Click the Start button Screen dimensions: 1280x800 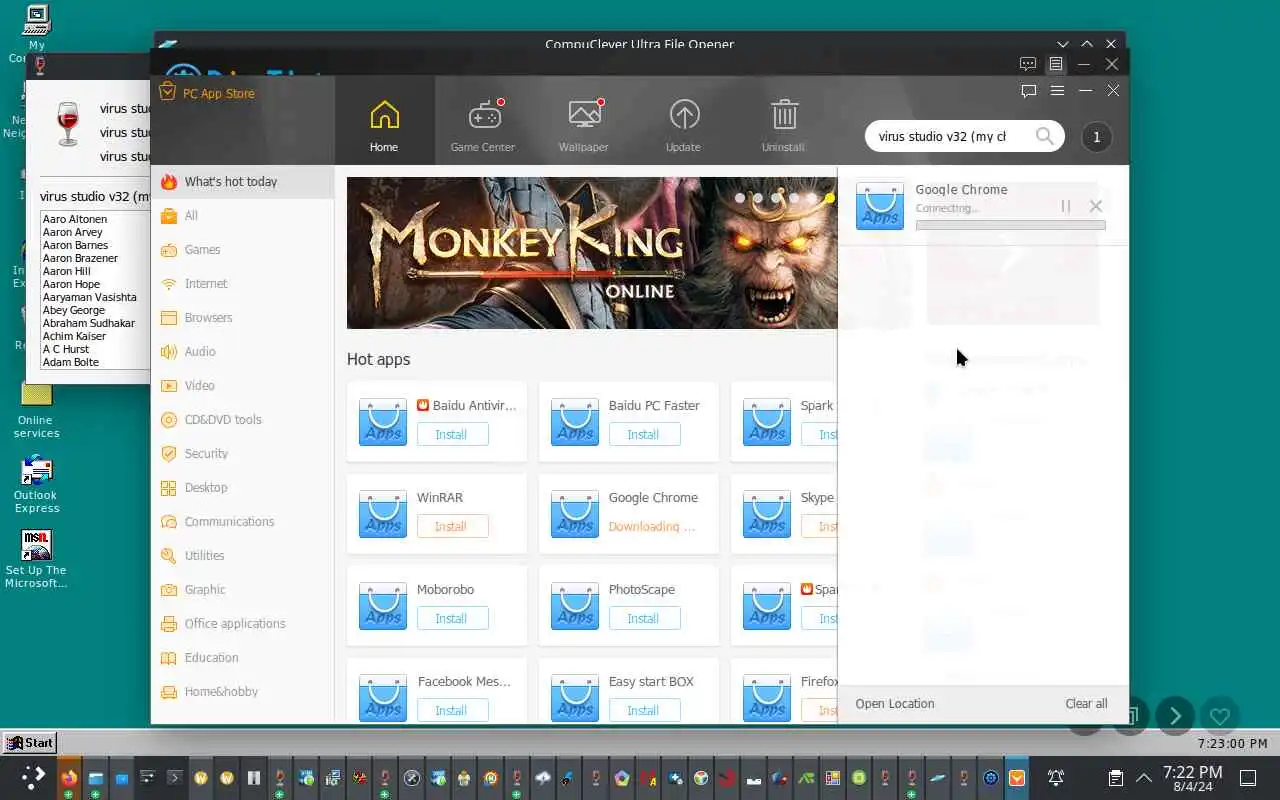point(30,743)
